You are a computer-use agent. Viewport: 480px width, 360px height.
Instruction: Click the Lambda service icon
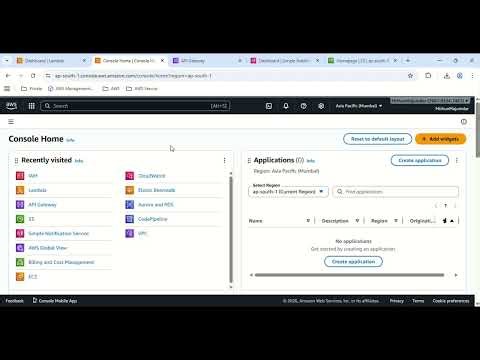20,190
